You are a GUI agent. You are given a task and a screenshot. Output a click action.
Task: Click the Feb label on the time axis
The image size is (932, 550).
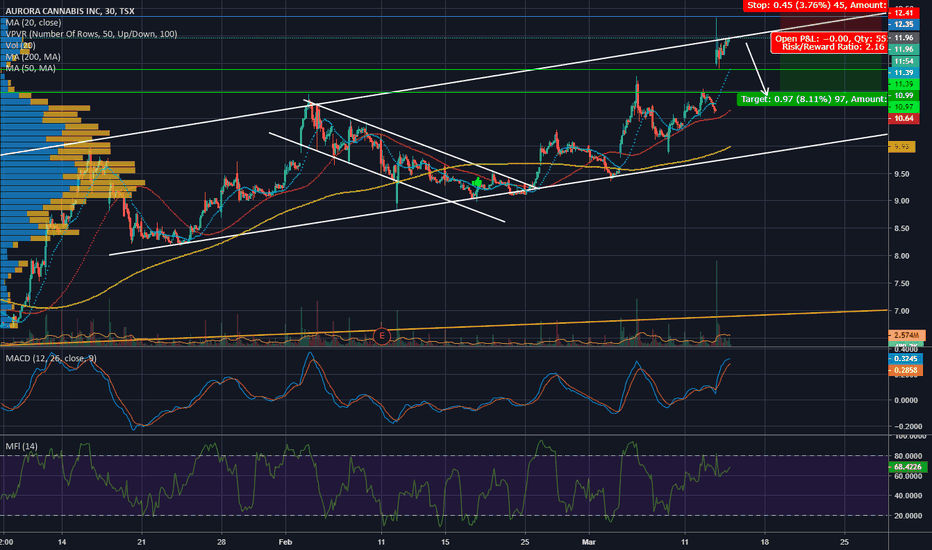[x=285, y=542]
